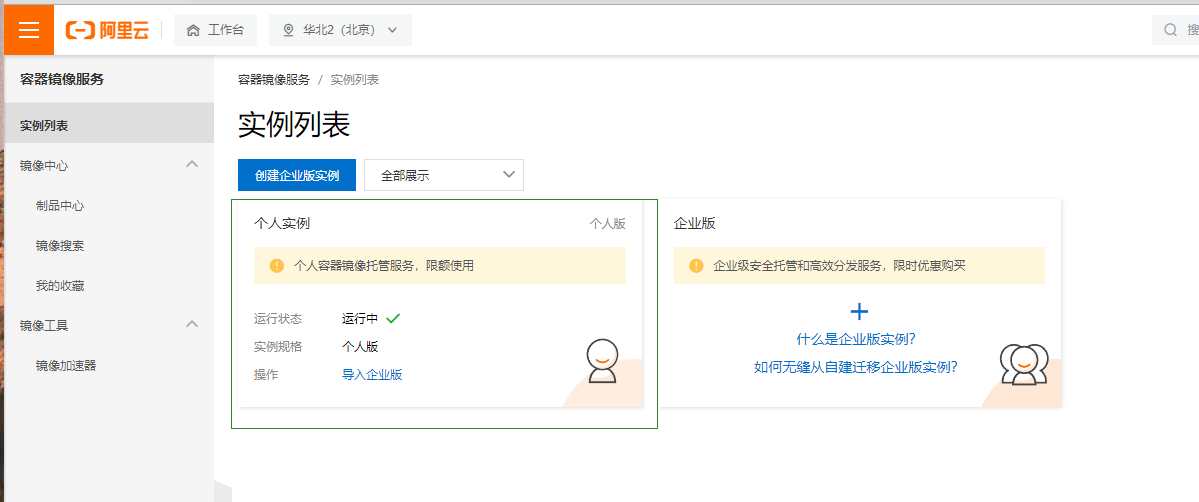Click the enterprise group avatar icon
The height and width of the screenshot is (502, 1199).
[1023, 364]
